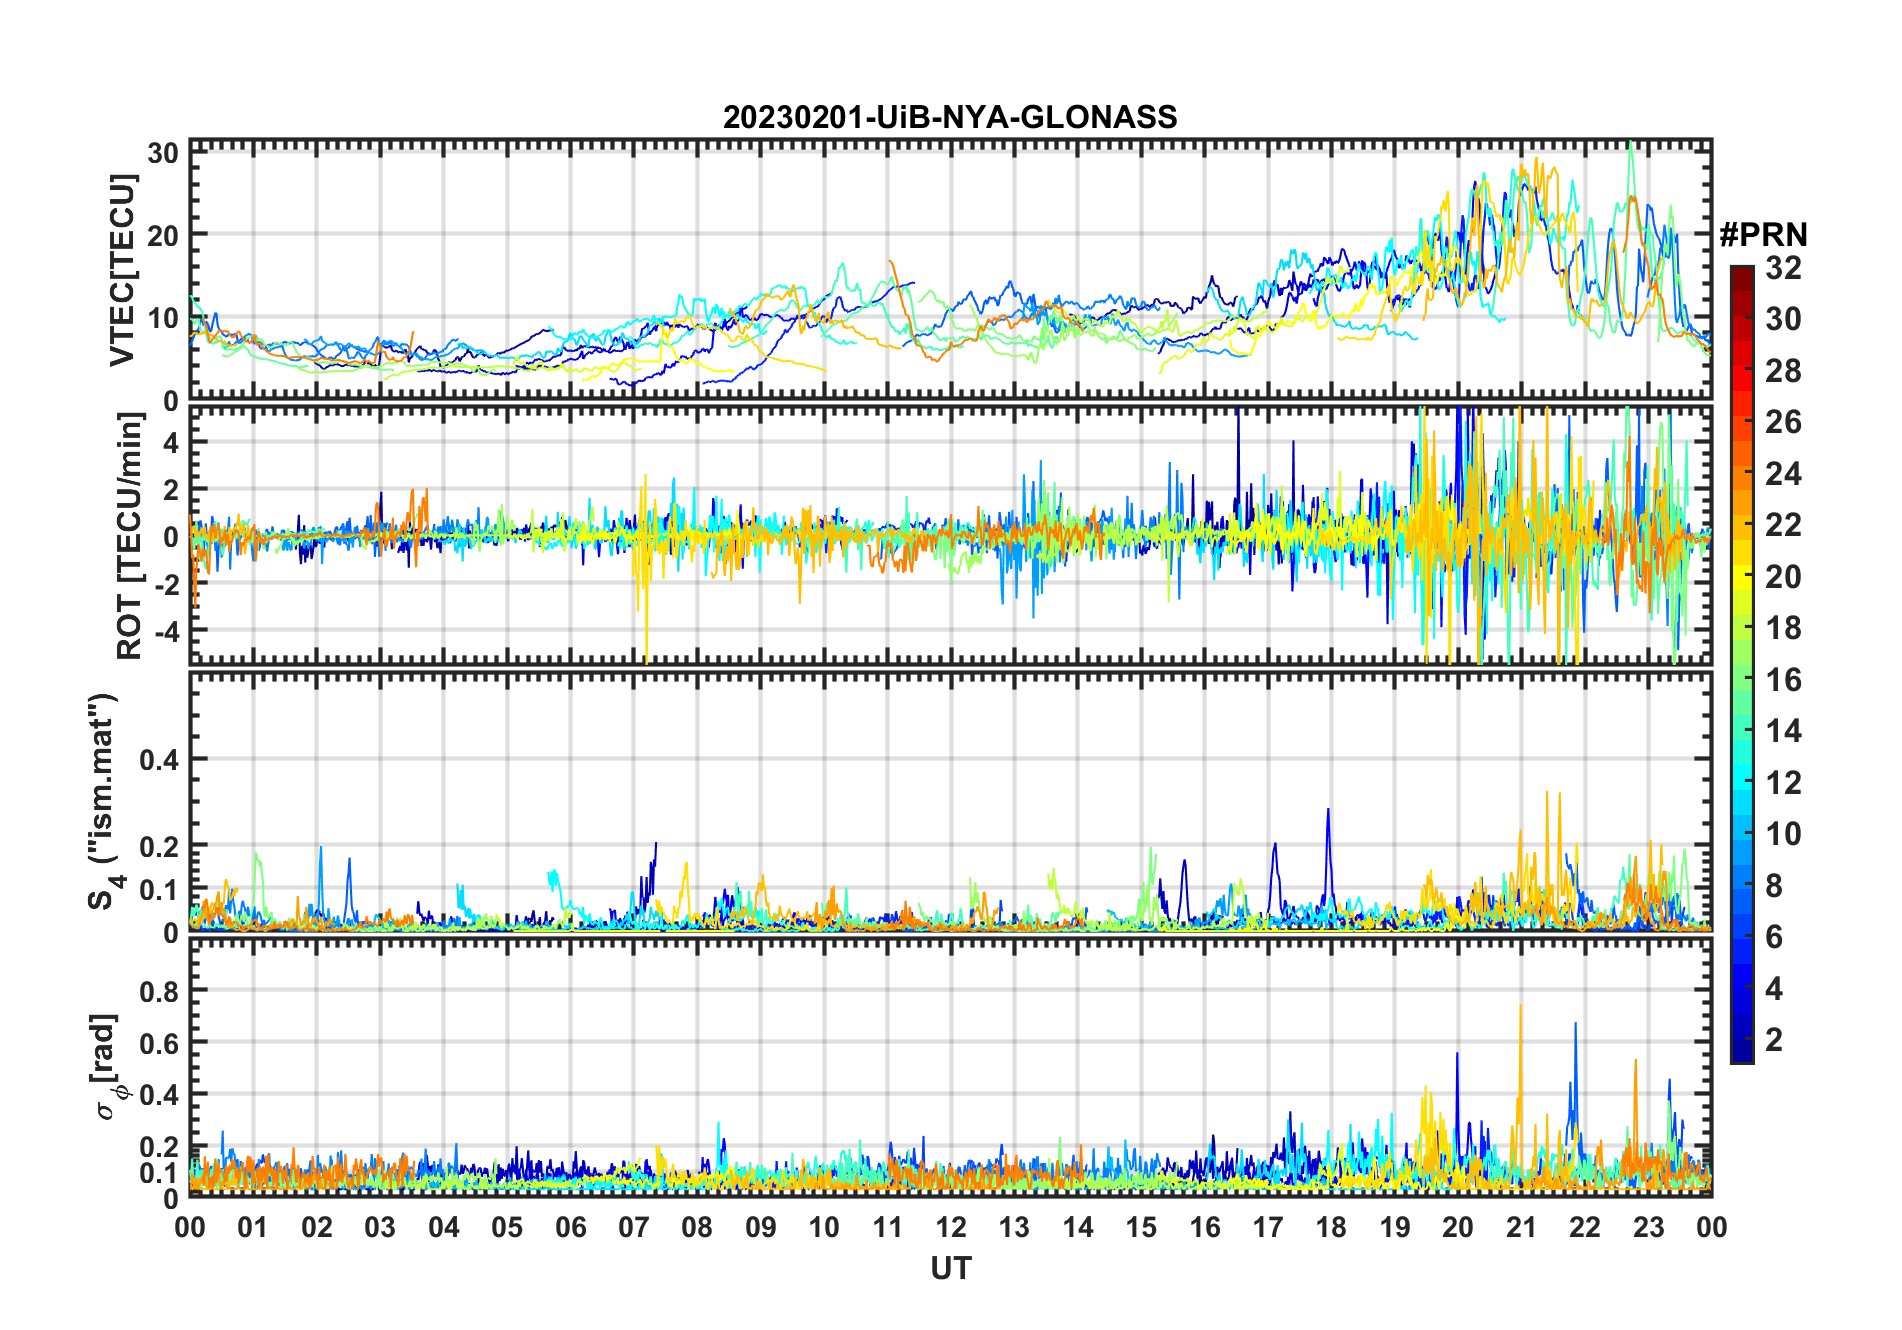Click VTEC axis tick label 30
This screenshot has width=1902, height=1330.
tap(163, 152)
